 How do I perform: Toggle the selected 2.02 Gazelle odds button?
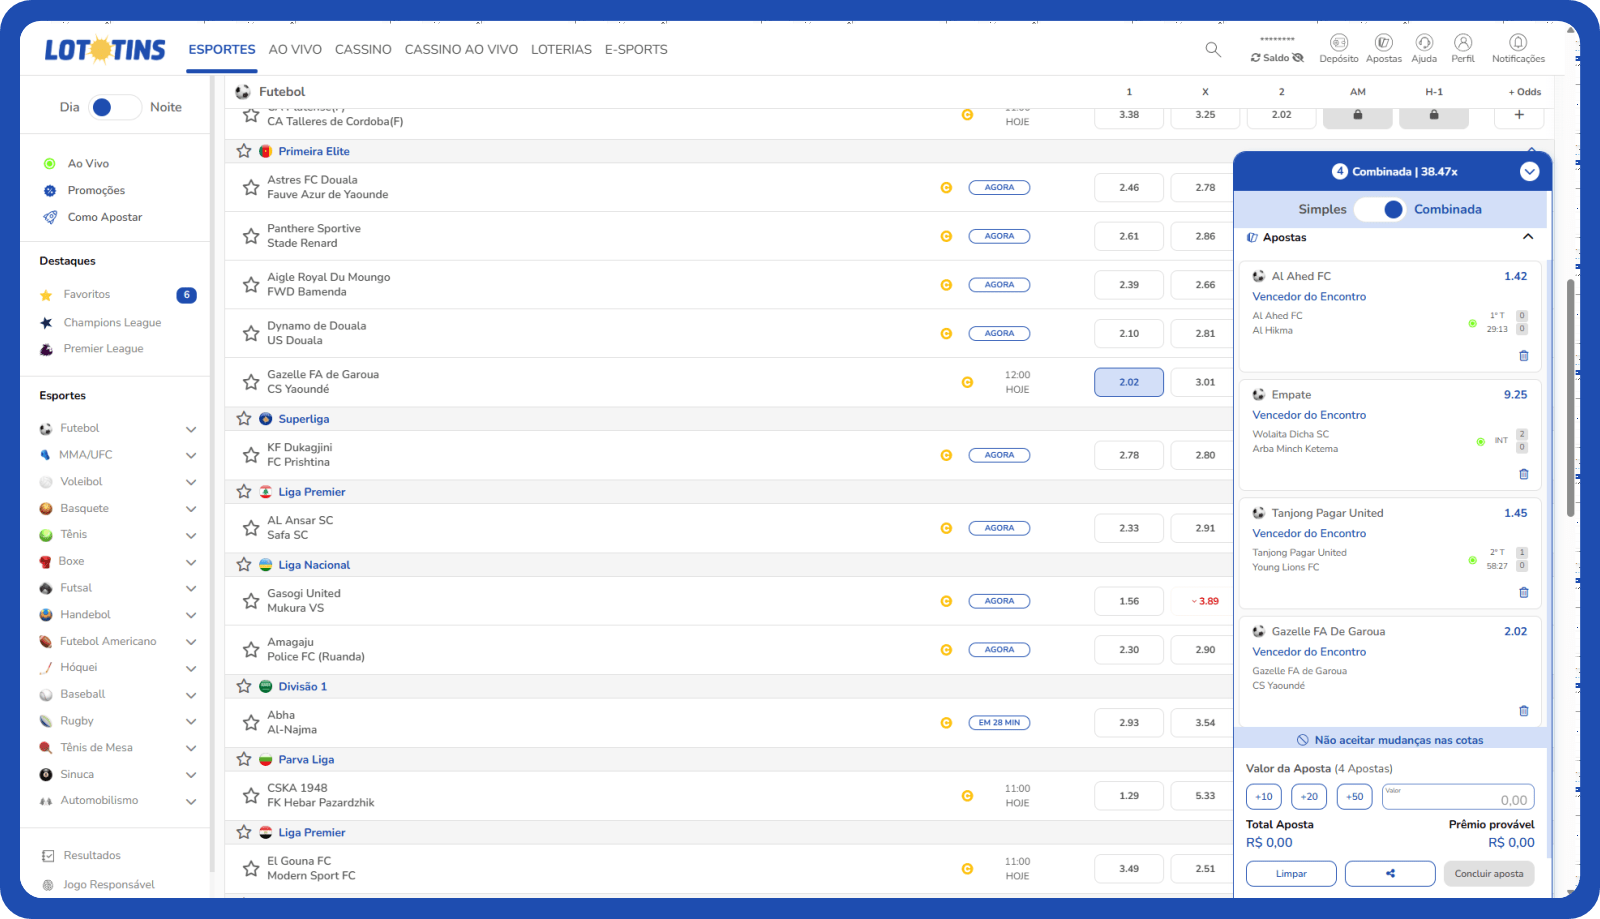(x=1129, y=382)
